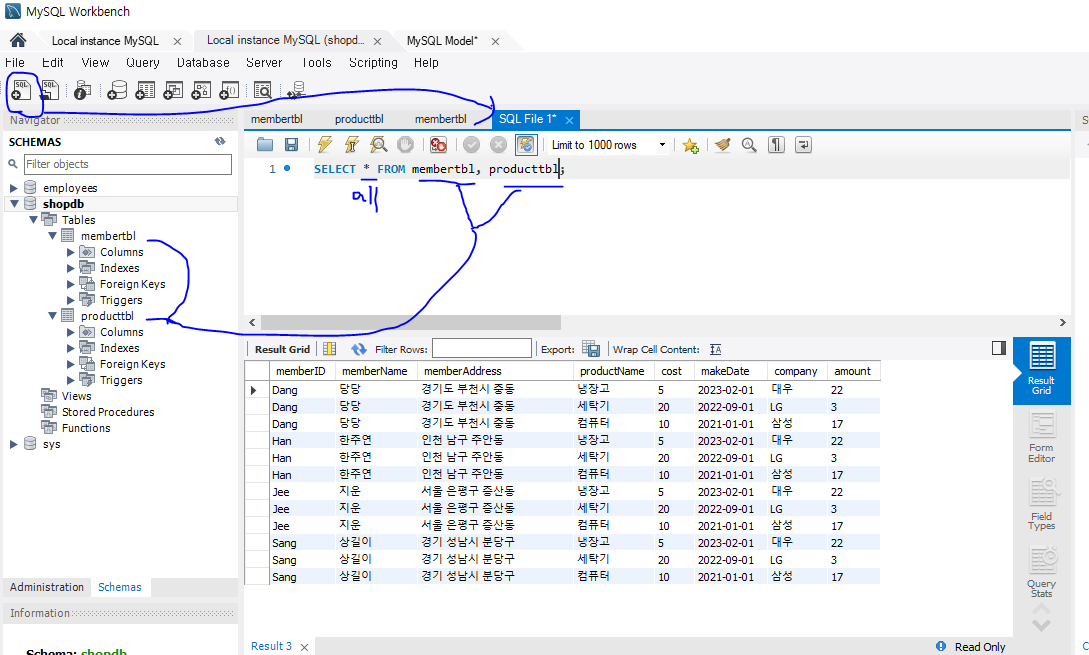Create a new function icon
Screen dimensions: 1089x655
click(229, 90)
